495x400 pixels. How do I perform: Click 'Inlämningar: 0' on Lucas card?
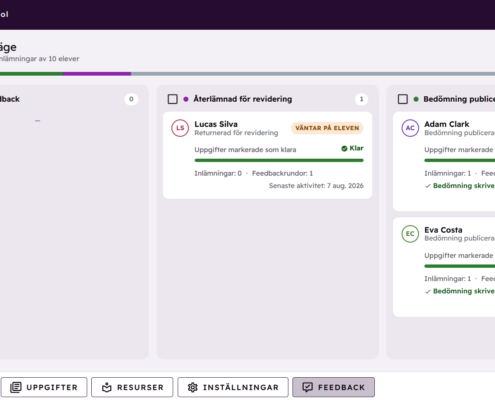[x=218, y=173]
